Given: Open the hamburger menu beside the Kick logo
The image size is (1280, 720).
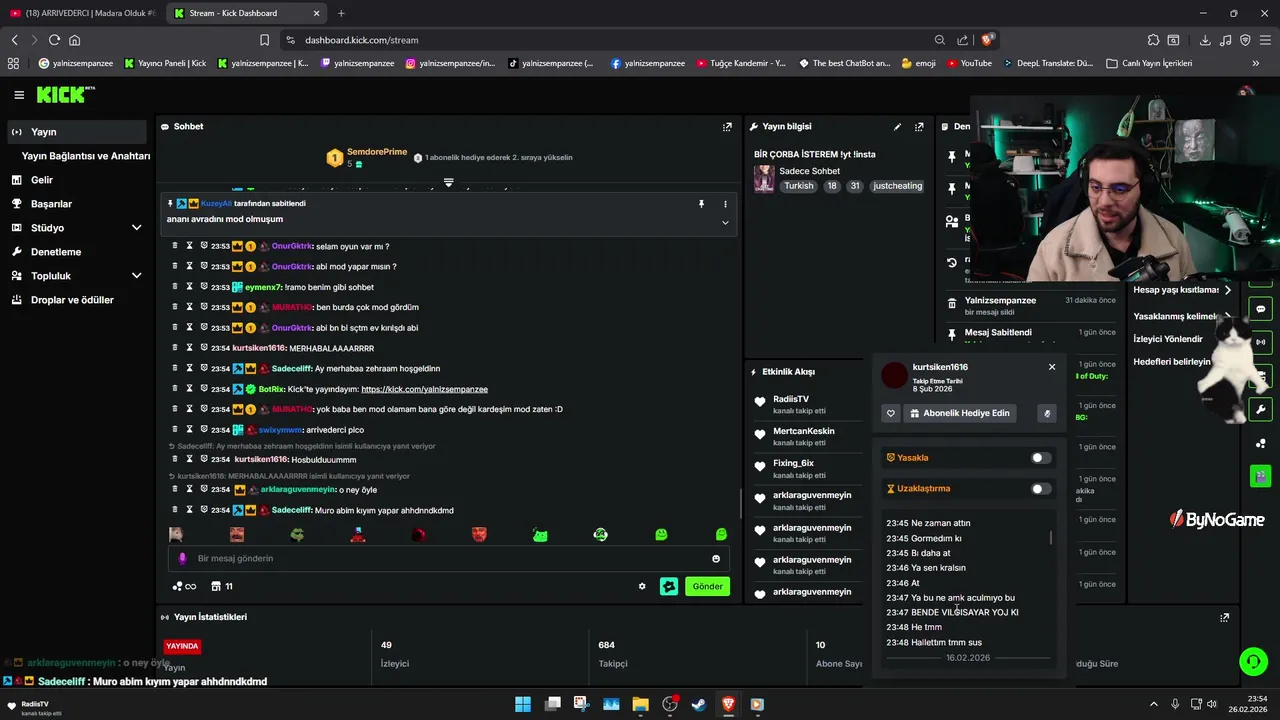Looking at the screenshot, I should (19, 95).
